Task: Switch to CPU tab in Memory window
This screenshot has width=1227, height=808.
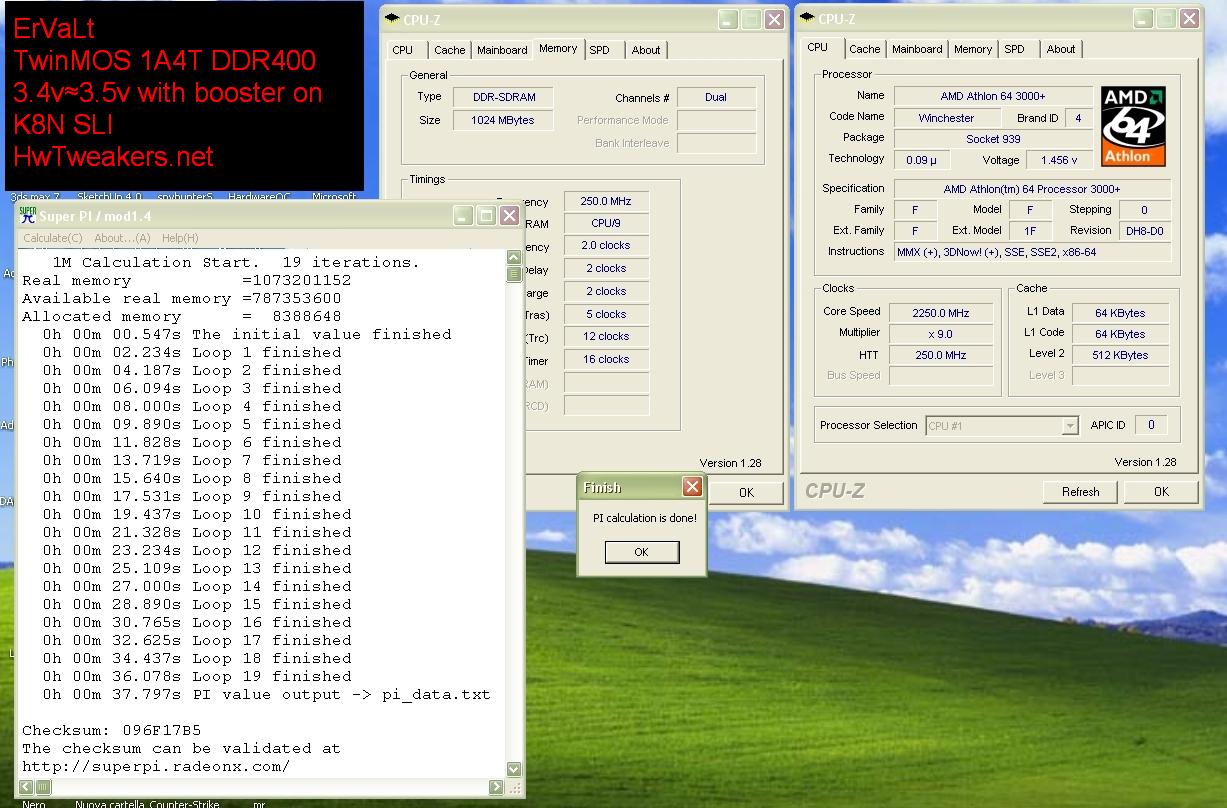Action: pos(403,50)
